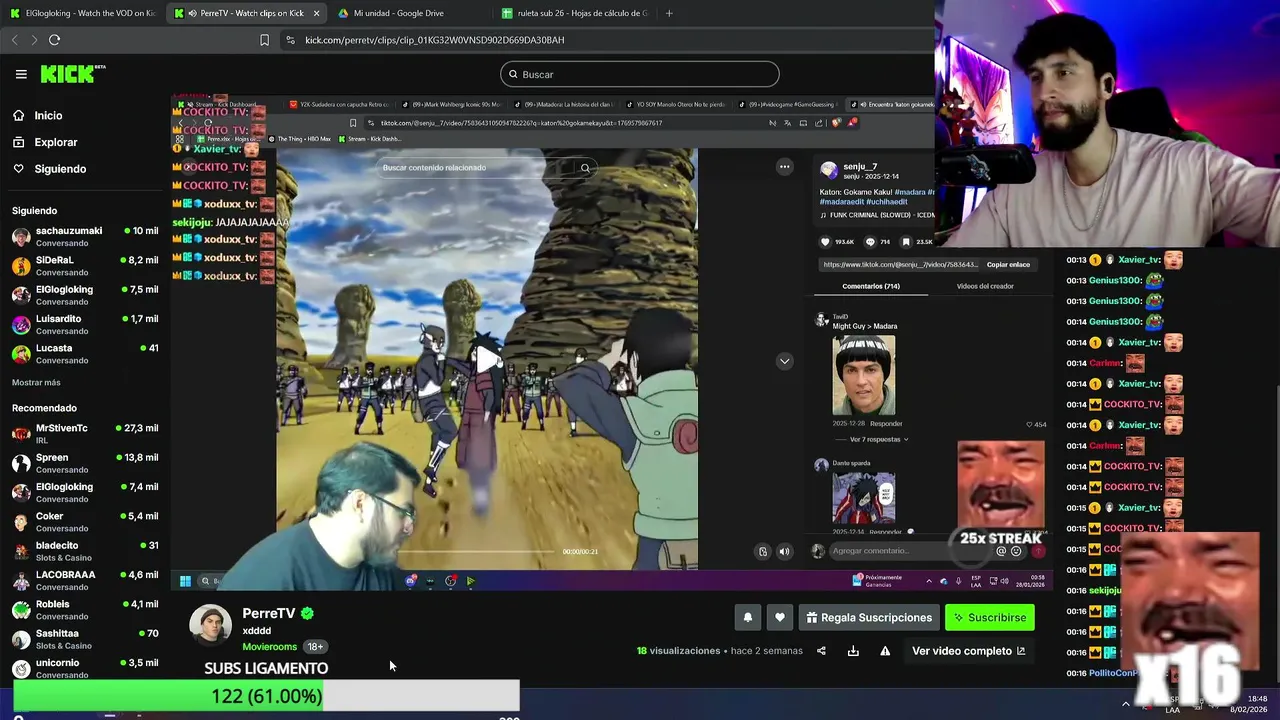Image resolution: width=1280 pixels, height=720 pixels.
Task: Play the paused TikTok video
Action: coord(487,360)
